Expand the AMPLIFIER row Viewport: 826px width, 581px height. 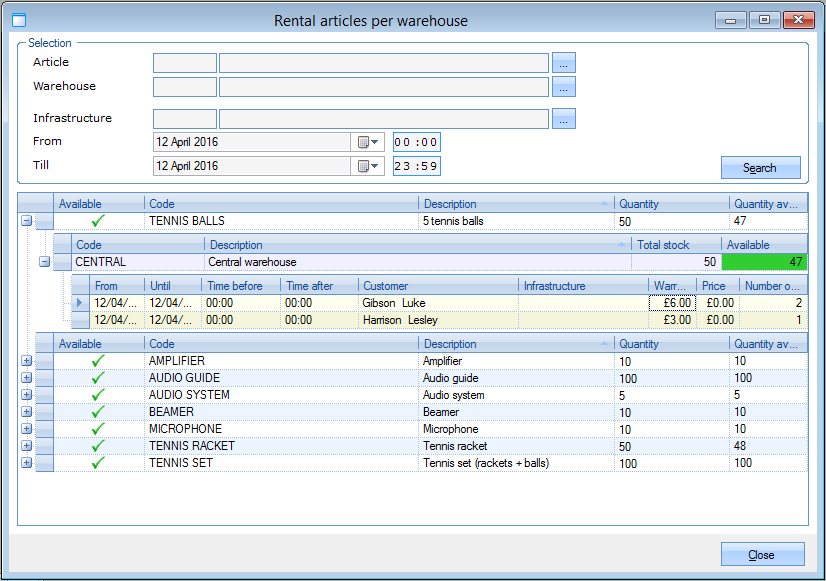click(x=27, y=361)
